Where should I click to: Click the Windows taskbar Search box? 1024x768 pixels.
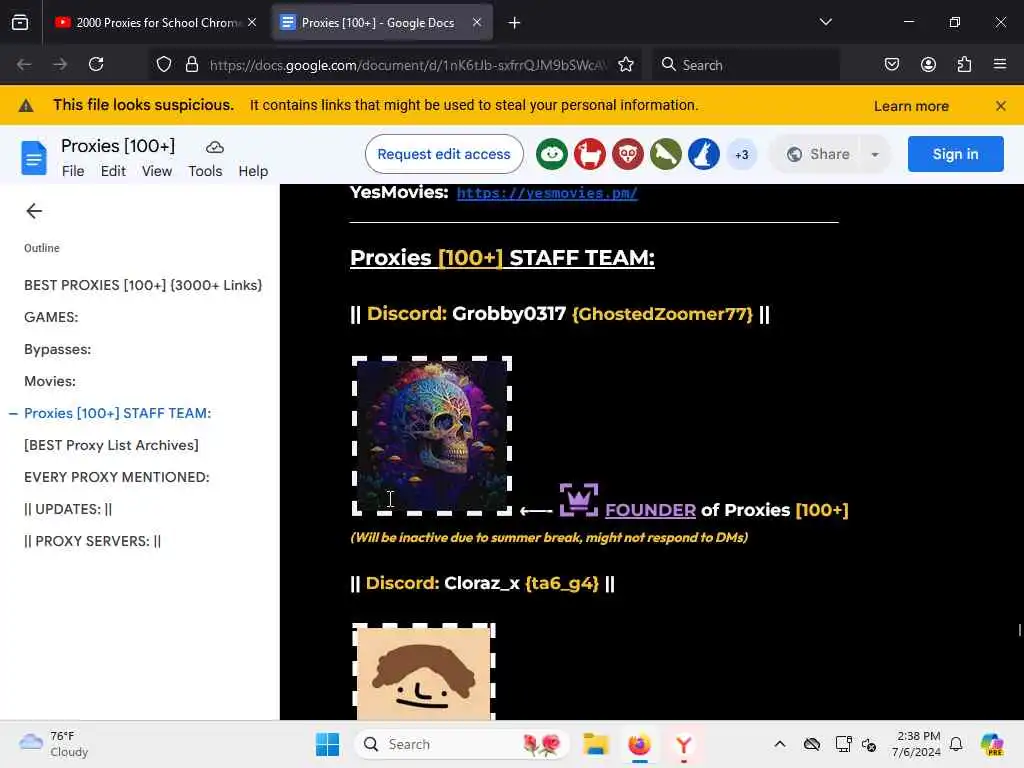[x=462, y=744]
